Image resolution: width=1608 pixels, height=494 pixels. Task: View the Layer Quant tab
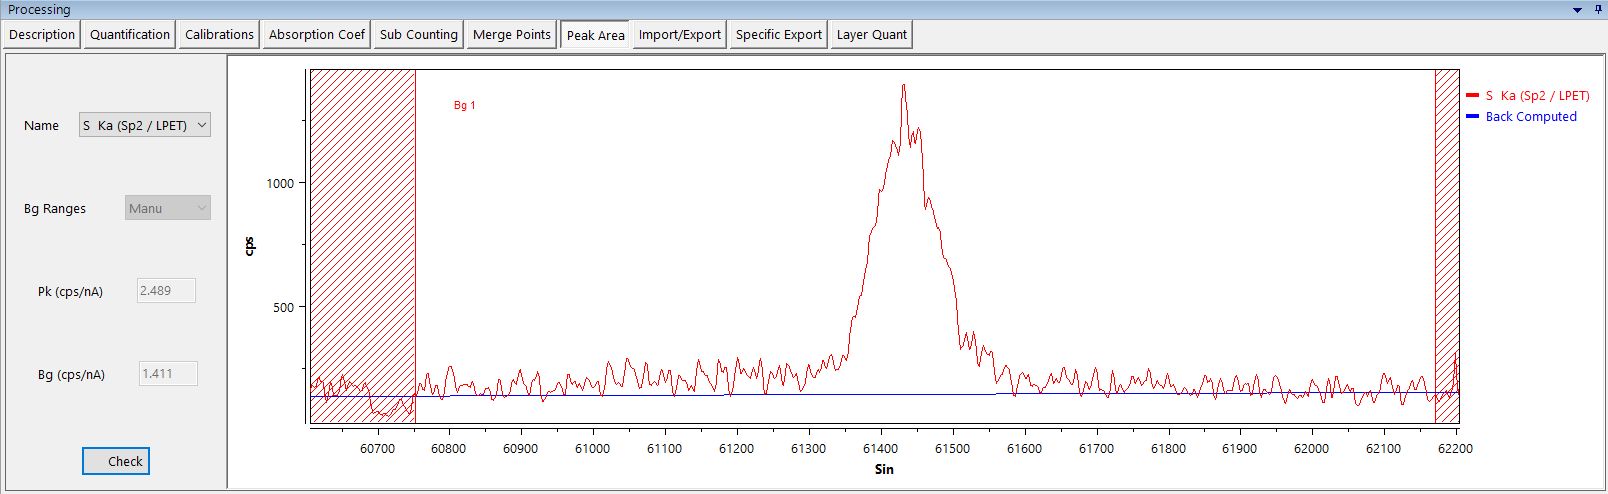(871, 35)
